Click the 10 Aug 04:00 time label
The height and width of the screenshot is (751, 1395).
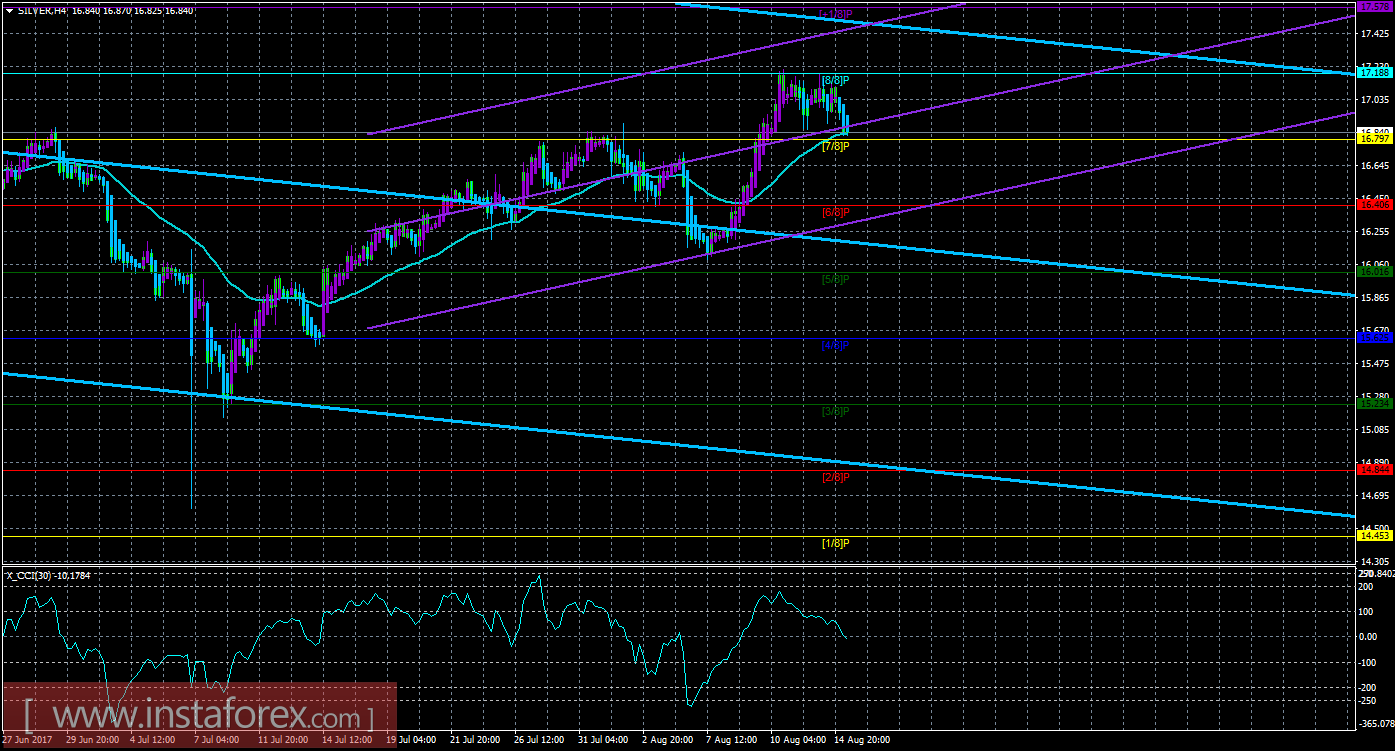pos(800,741)
